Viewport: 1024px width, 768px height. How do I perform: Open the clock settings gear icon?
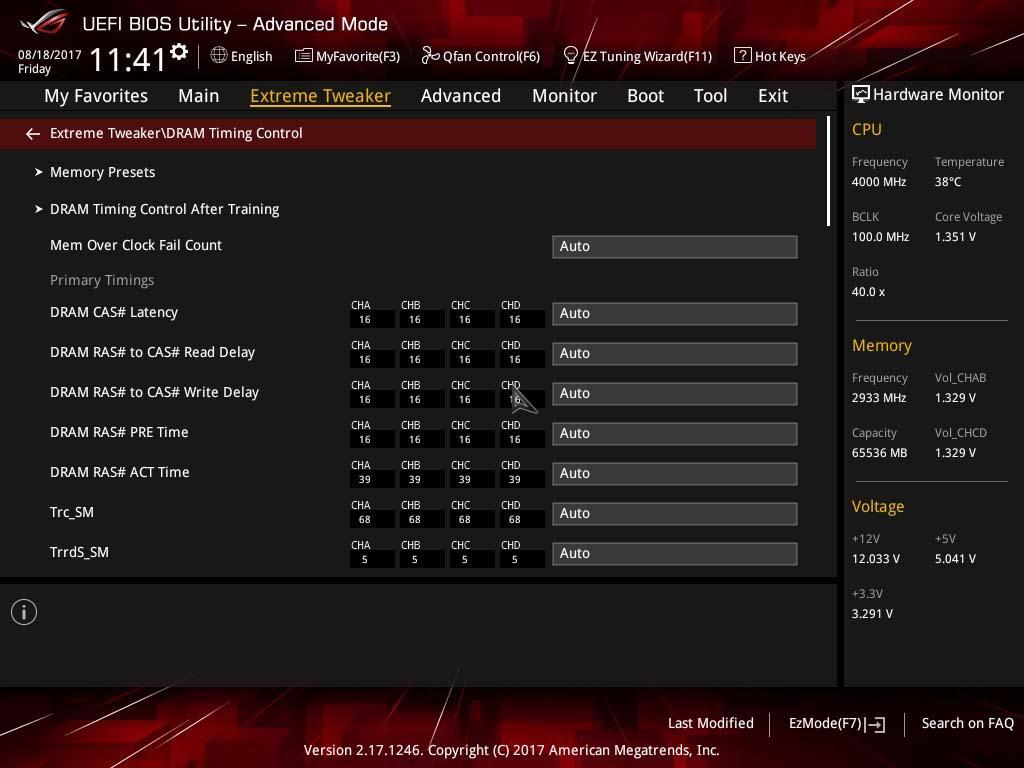point(179,52)
